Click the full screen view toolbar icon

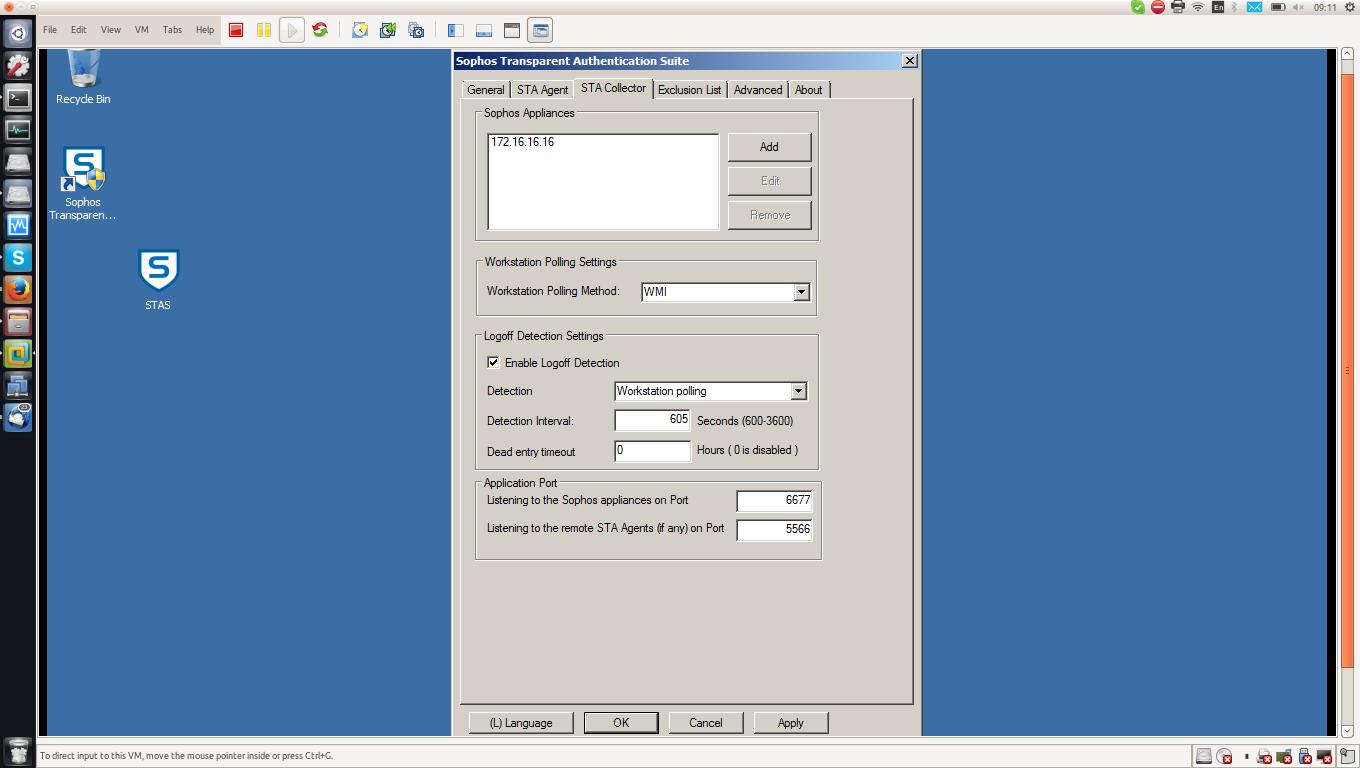[x=512, y=30]
